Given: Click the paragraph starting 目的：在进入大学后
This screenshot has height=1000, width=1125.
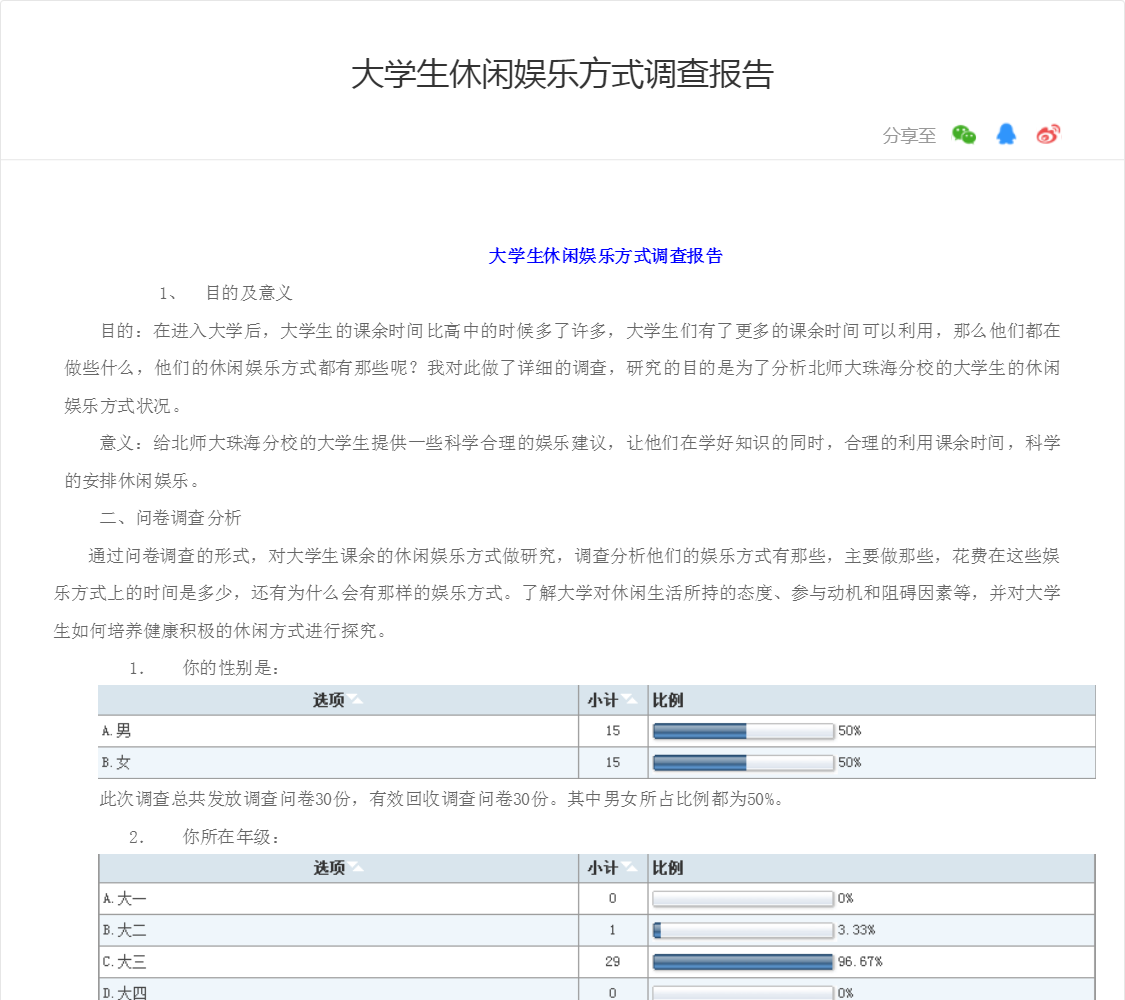Looking at the screenshot, I should point(562,368).
